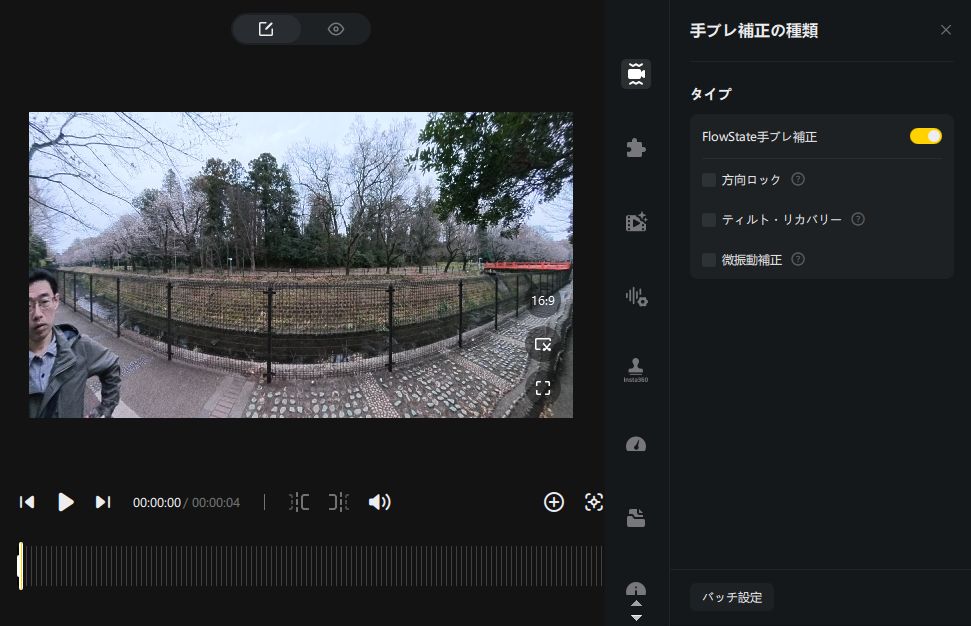Open the video export icon in the sidebar
The width and height of the screenshot is (971, 626).
pos(636,221)
